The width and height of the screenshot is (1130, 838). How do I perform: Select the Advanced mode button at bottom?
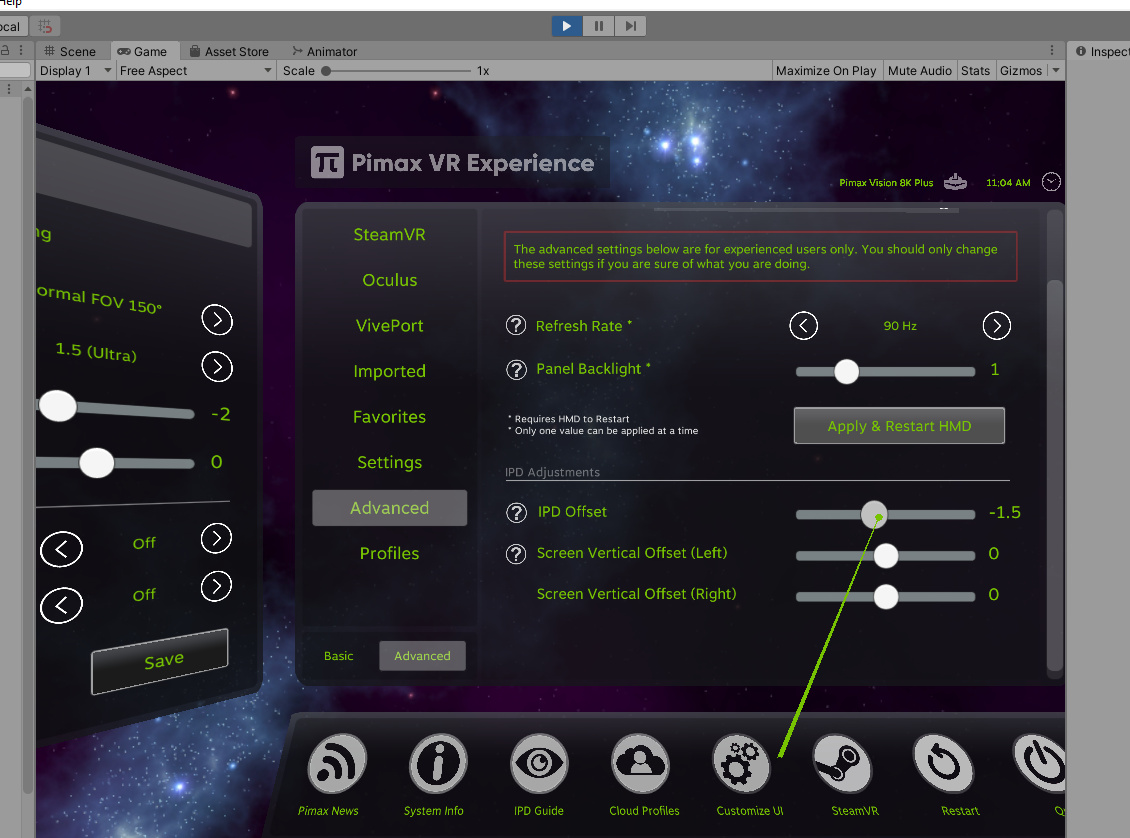pyautogui.click(x=422, y=656)
